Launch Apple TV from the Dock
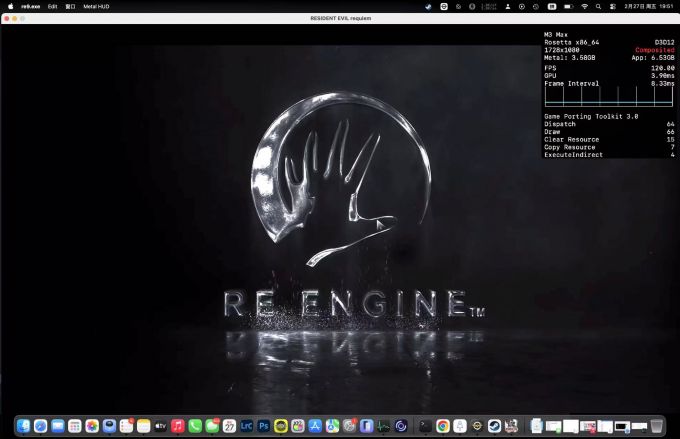Viewport: 680px width, 439px height. tap(160, 426)
